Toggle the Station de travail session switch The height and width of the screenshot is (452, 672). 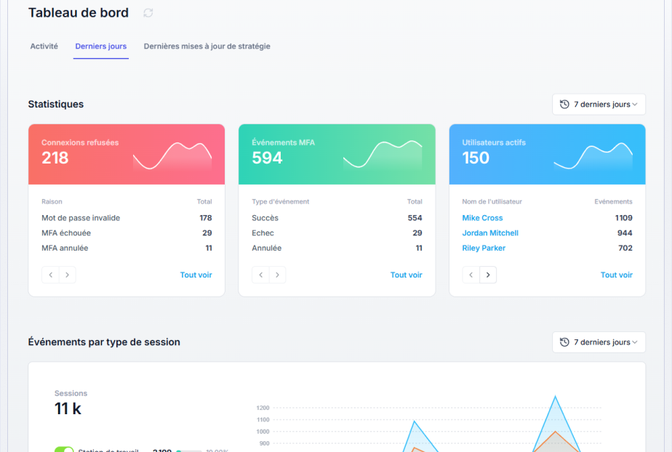64,450
